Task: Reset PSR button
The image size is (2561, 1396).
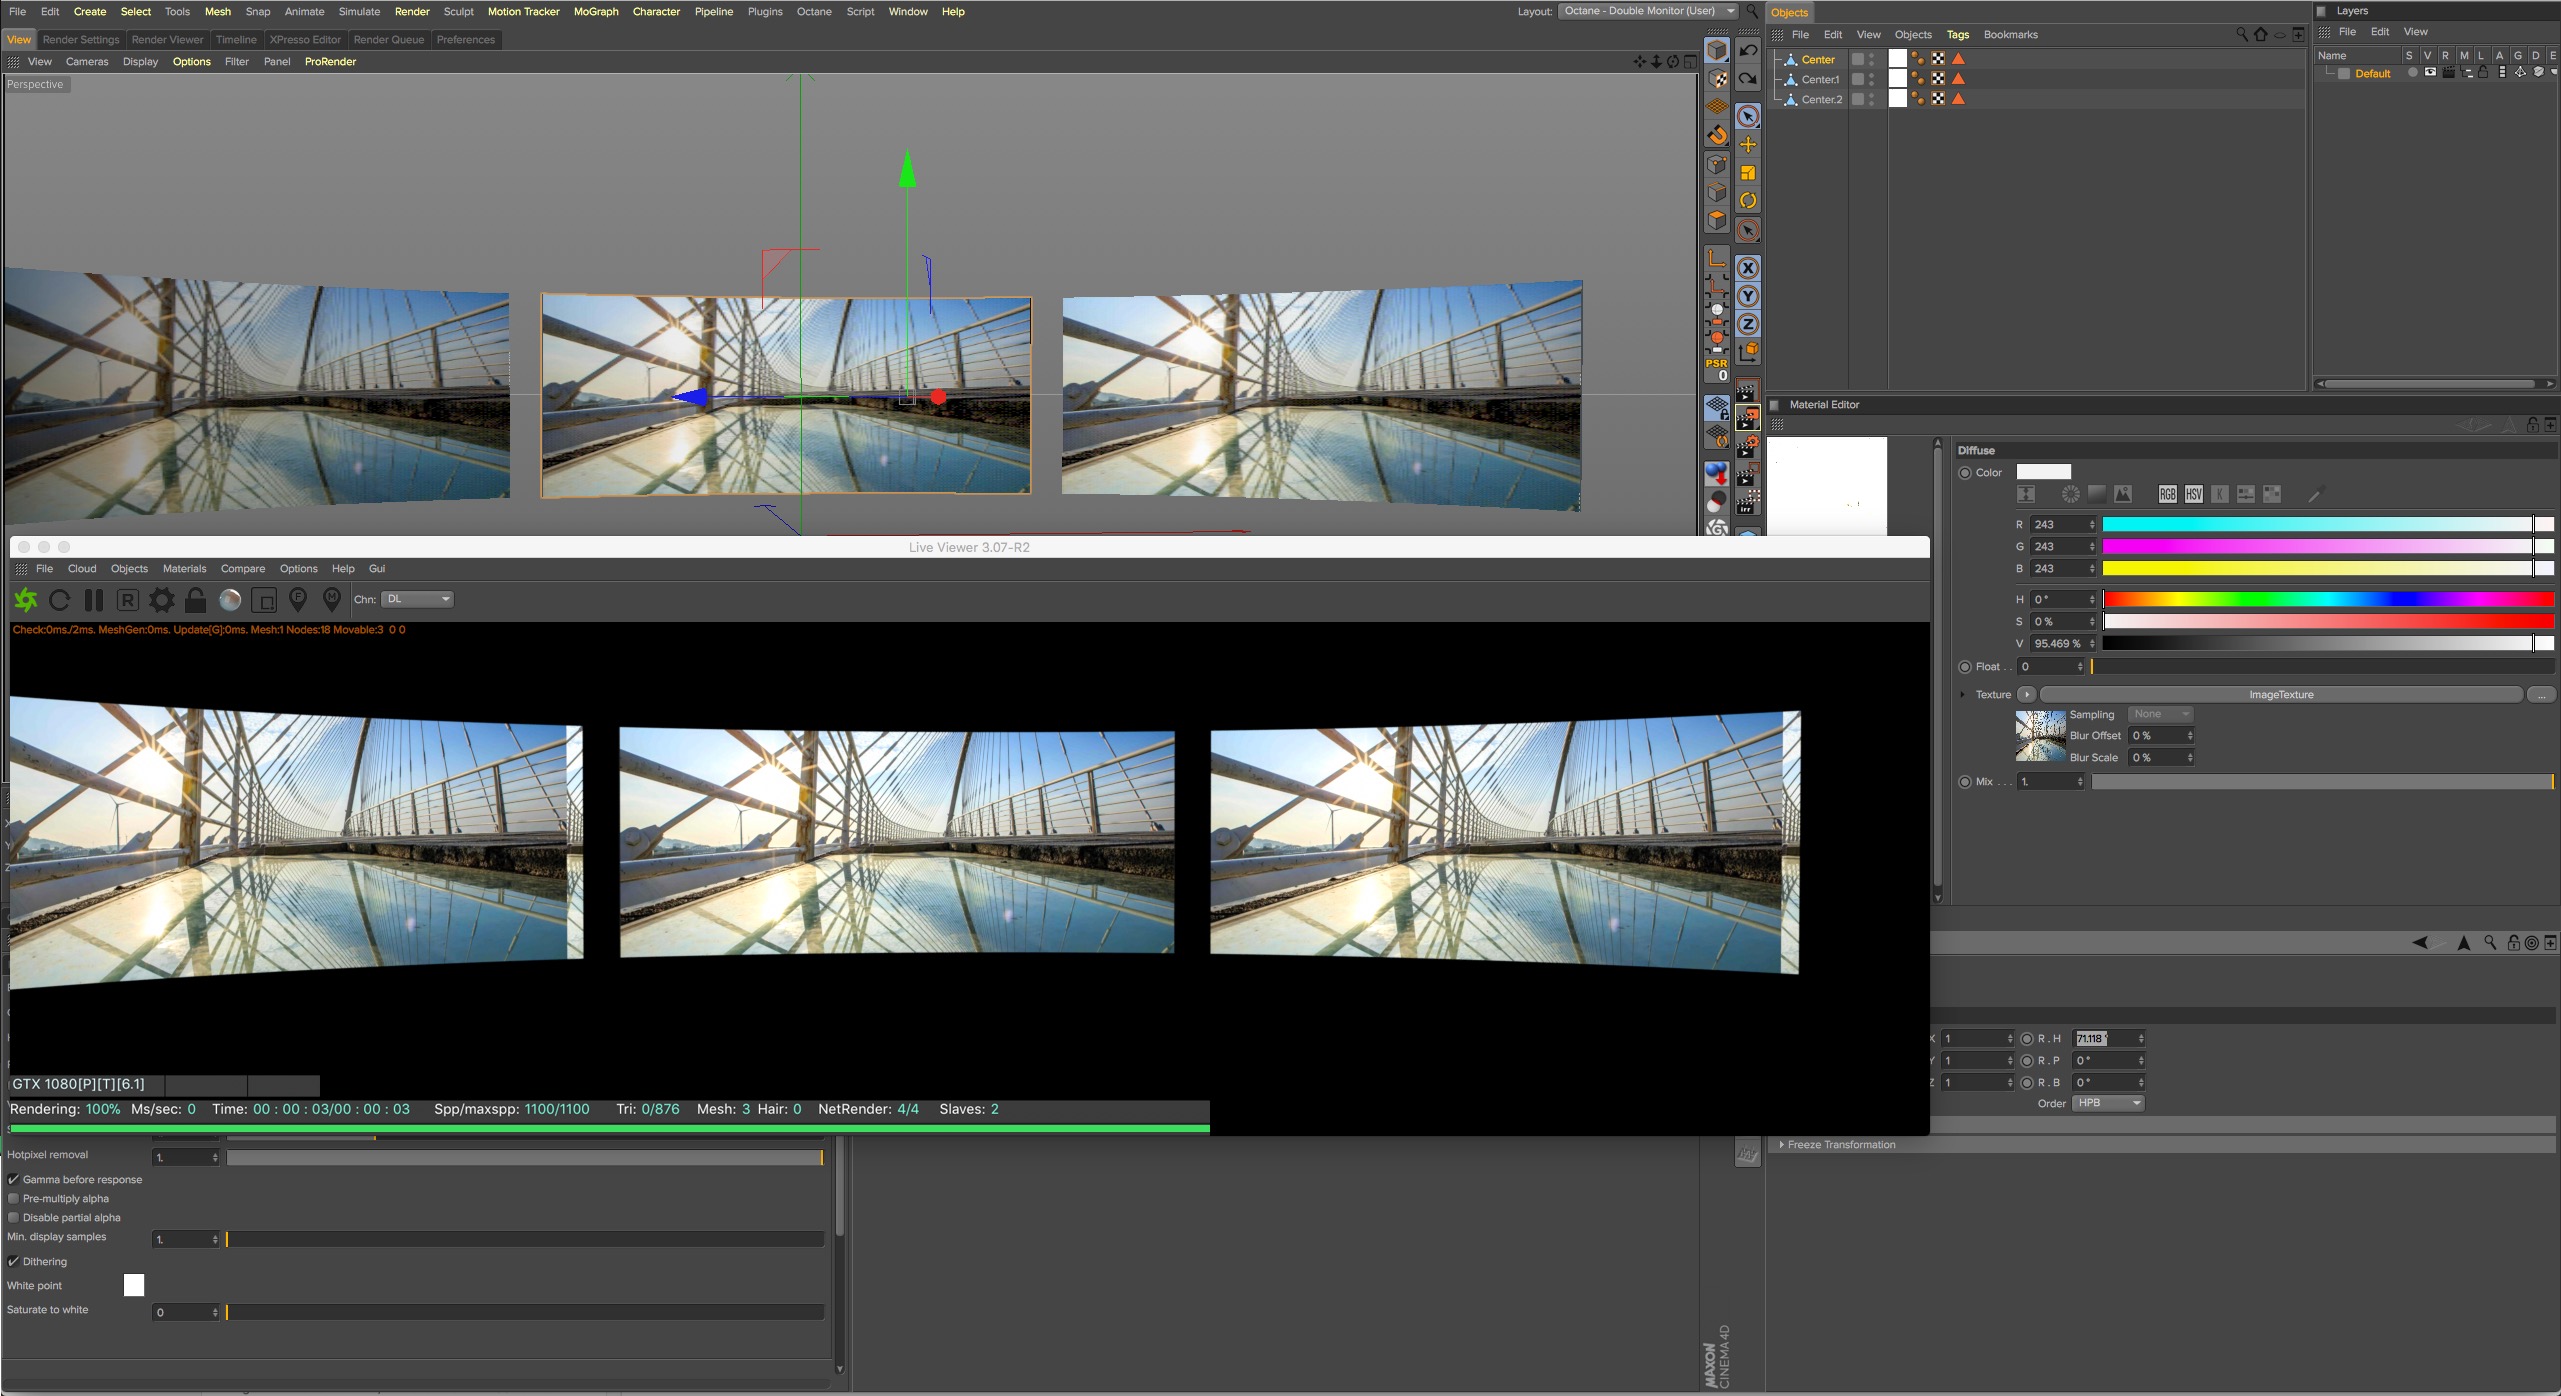Action: pyautogui.click(x=1717, y=369)
